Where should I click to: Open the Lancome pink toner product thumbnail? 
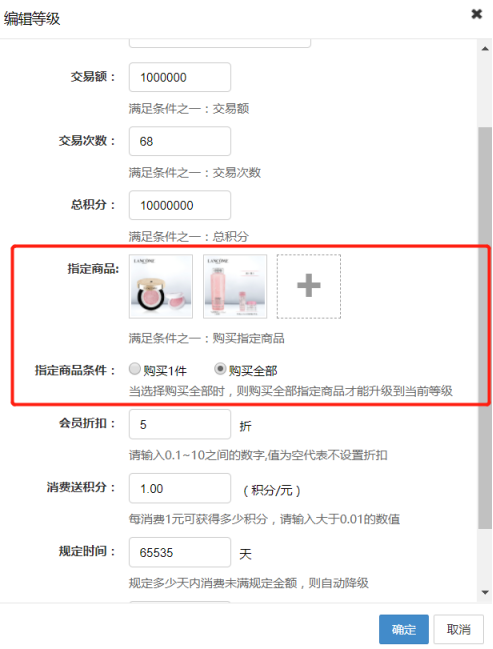click(x=235, y=286)
